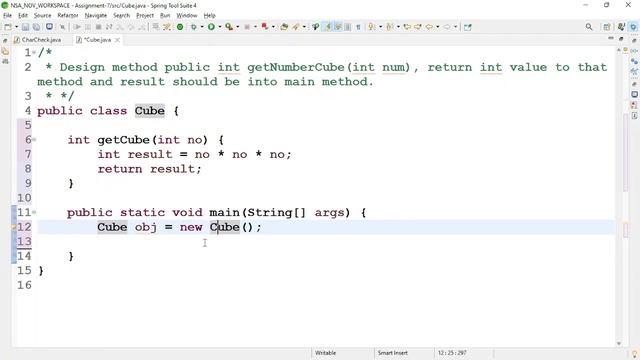The width and height of the screenshot is (640, 360).
Task: Open Previous Annotation dropdown arrow
Action: pos(398,27)
